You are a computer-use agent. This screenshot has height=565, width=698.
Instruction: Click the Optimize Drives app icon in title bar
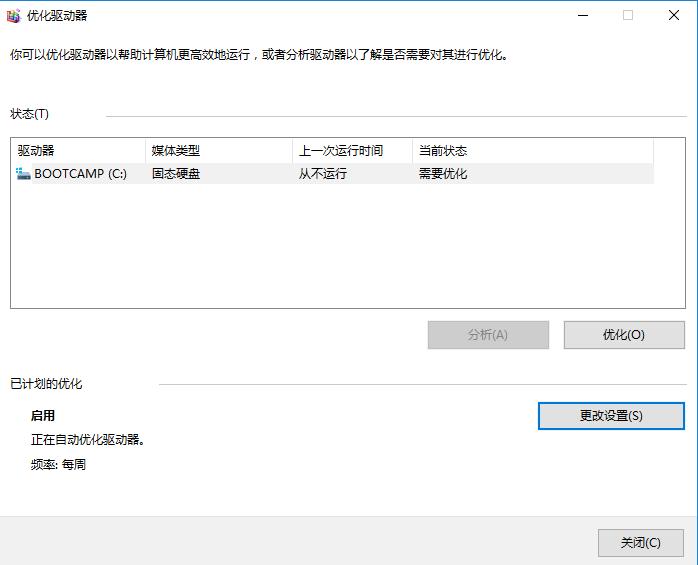[x=14, y=16]
